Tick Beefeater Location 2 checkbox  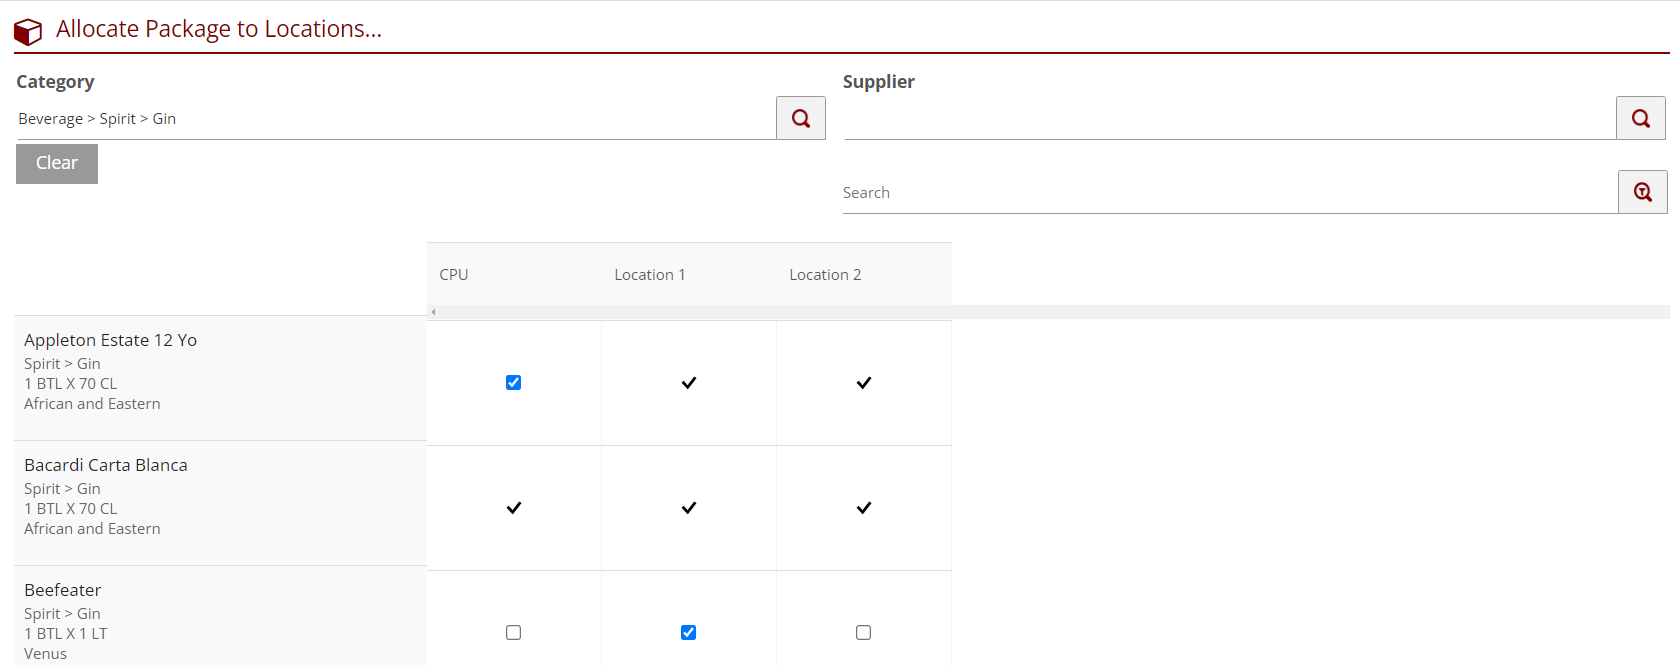pos(864,633)
